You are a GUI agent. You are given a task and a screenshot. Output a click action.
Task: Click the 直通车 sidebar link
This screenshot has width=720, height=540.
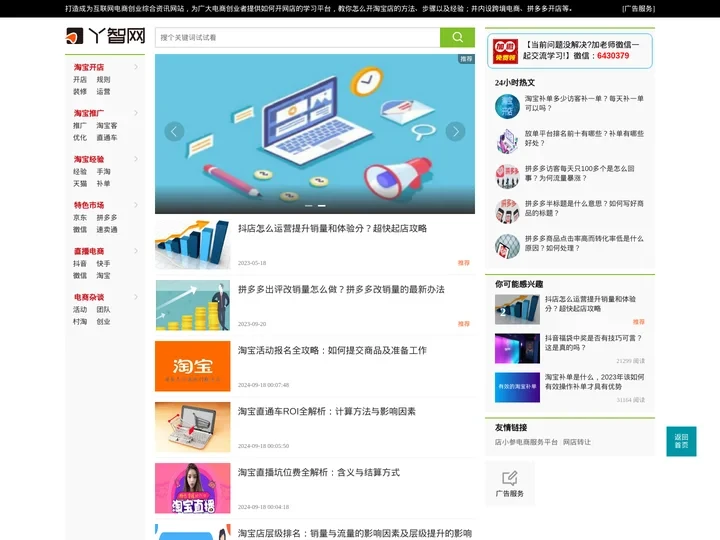[107, 137]
